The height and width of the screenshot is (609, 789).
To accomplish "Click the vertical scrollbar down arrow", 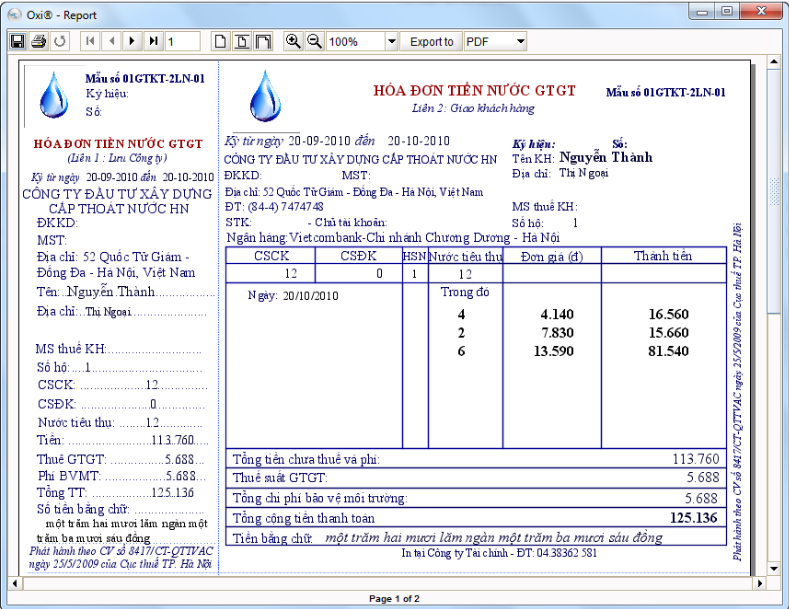I will click(x=773, y=565).
